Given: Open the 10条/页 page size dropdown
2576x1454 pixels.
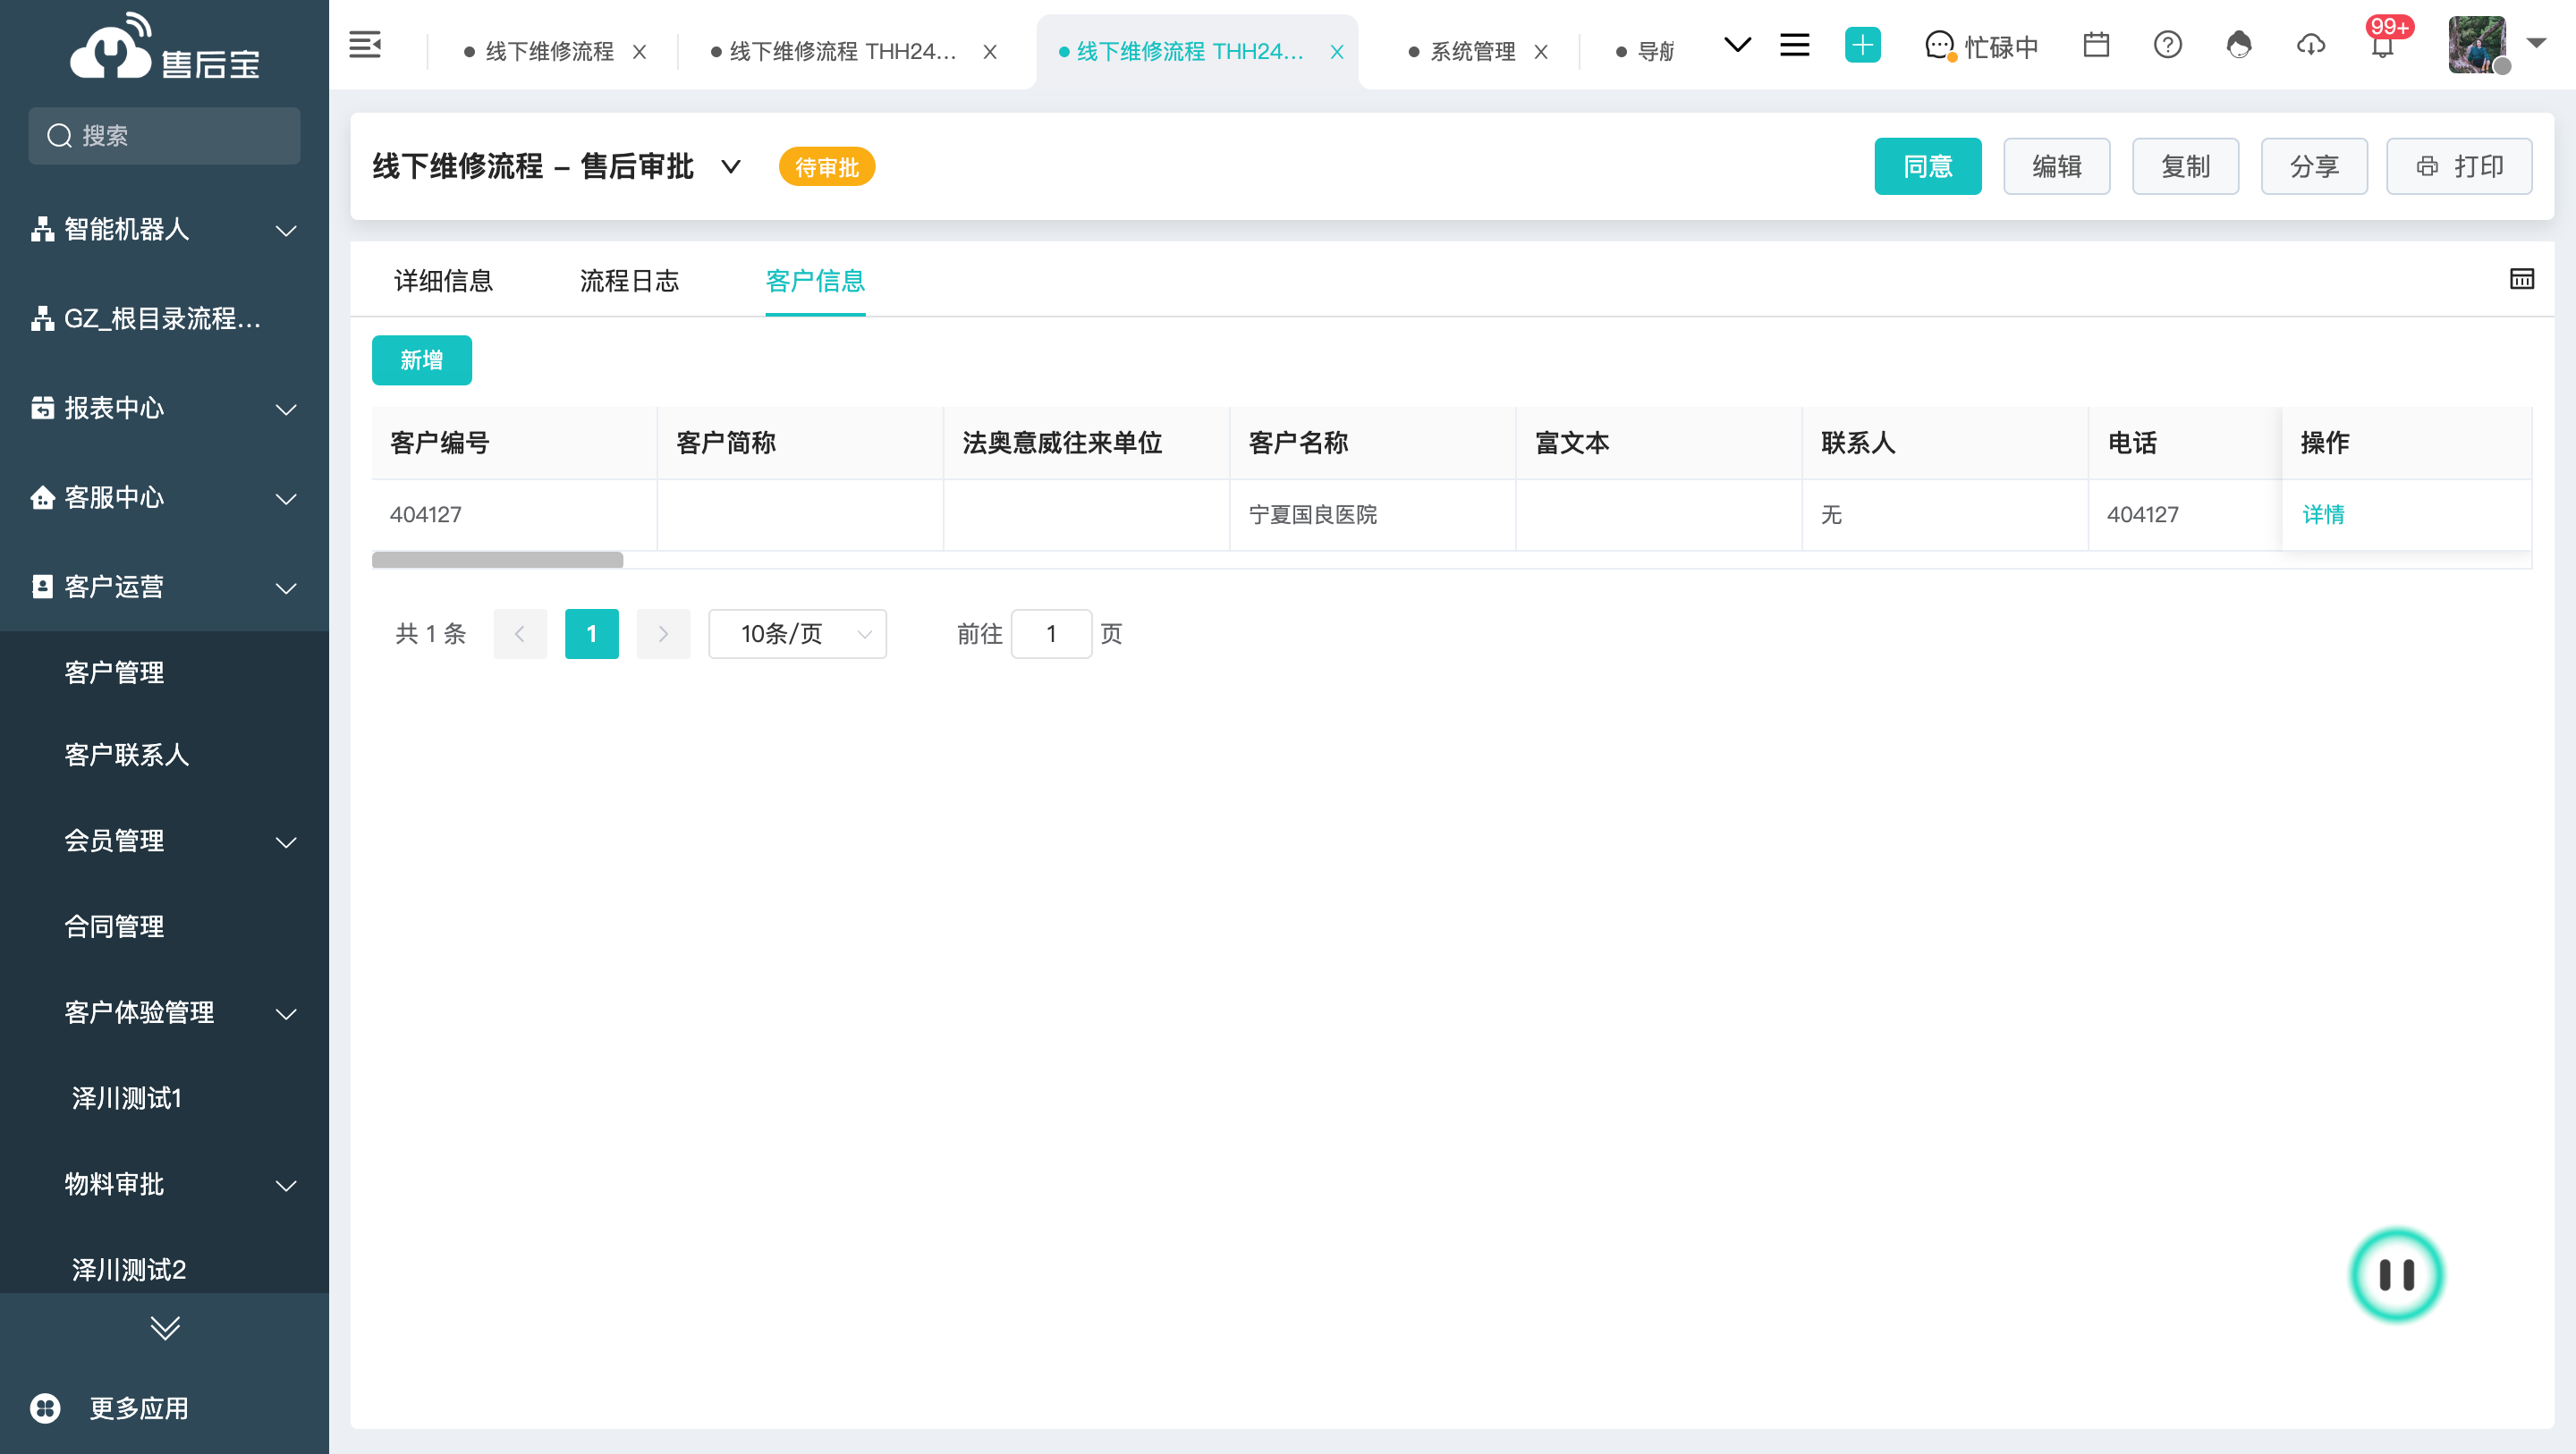Looking at the screenshot, I should point(797,634).
